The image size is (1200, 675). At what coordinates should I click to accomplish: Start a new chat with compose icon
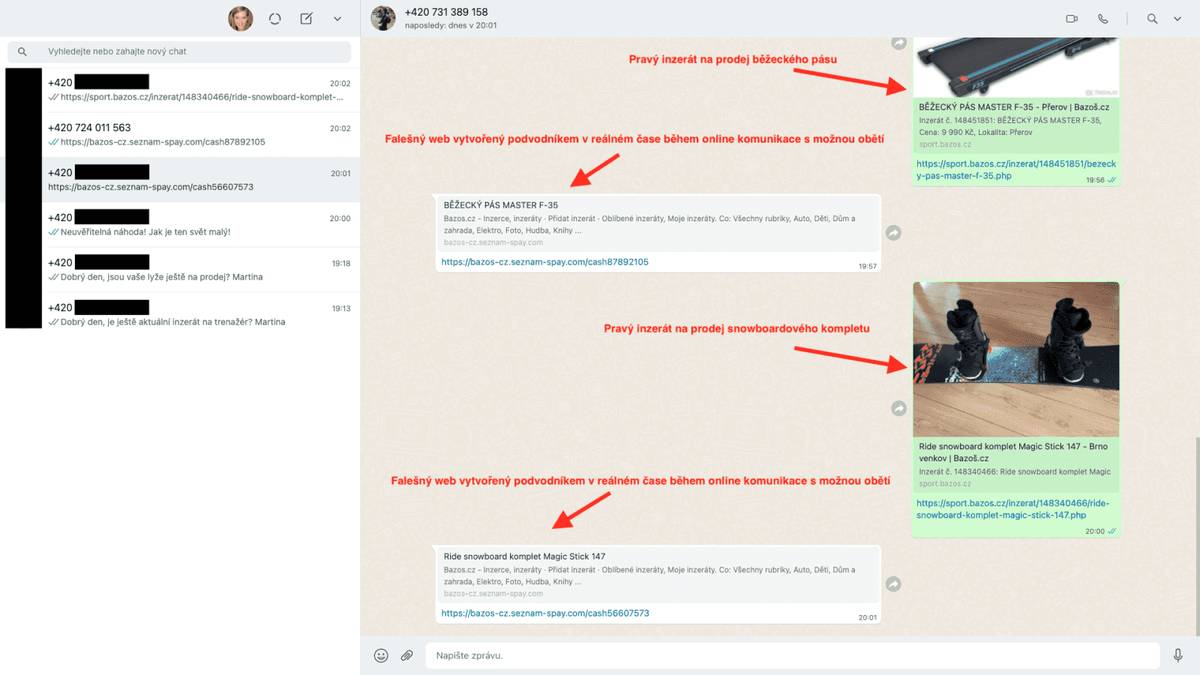pos(306,18)
